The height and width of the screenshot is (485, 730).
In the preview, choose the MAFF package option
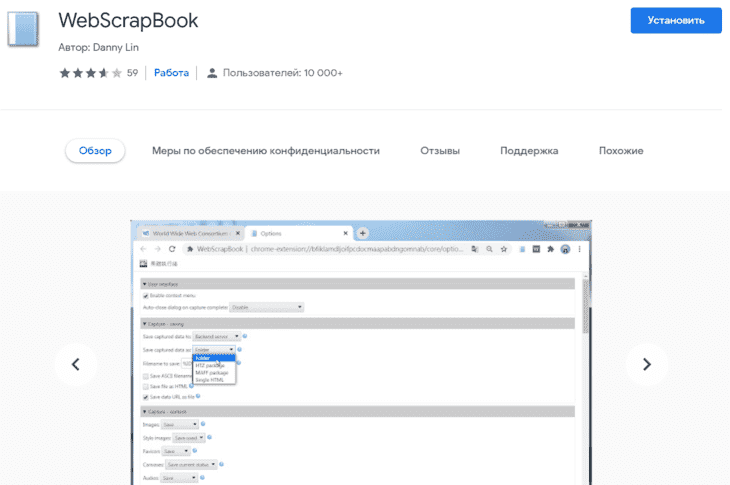coord(214,373)
